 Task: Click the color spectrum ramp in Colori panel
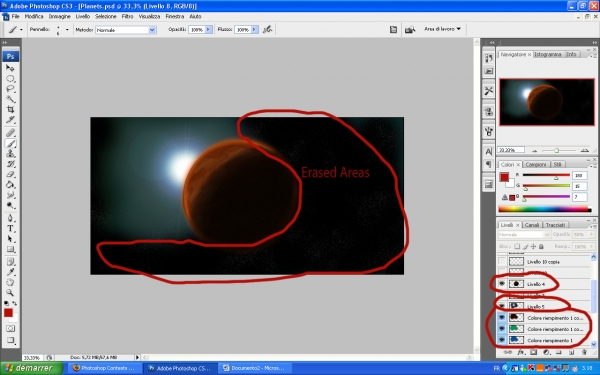pyautogui.click(x=545, y=209)
